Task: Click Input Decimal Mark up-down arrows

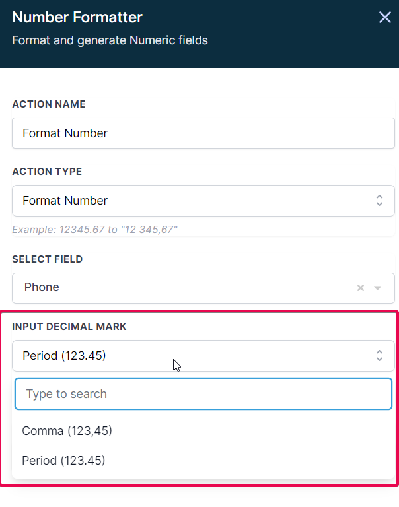Action: coord(379,356)
